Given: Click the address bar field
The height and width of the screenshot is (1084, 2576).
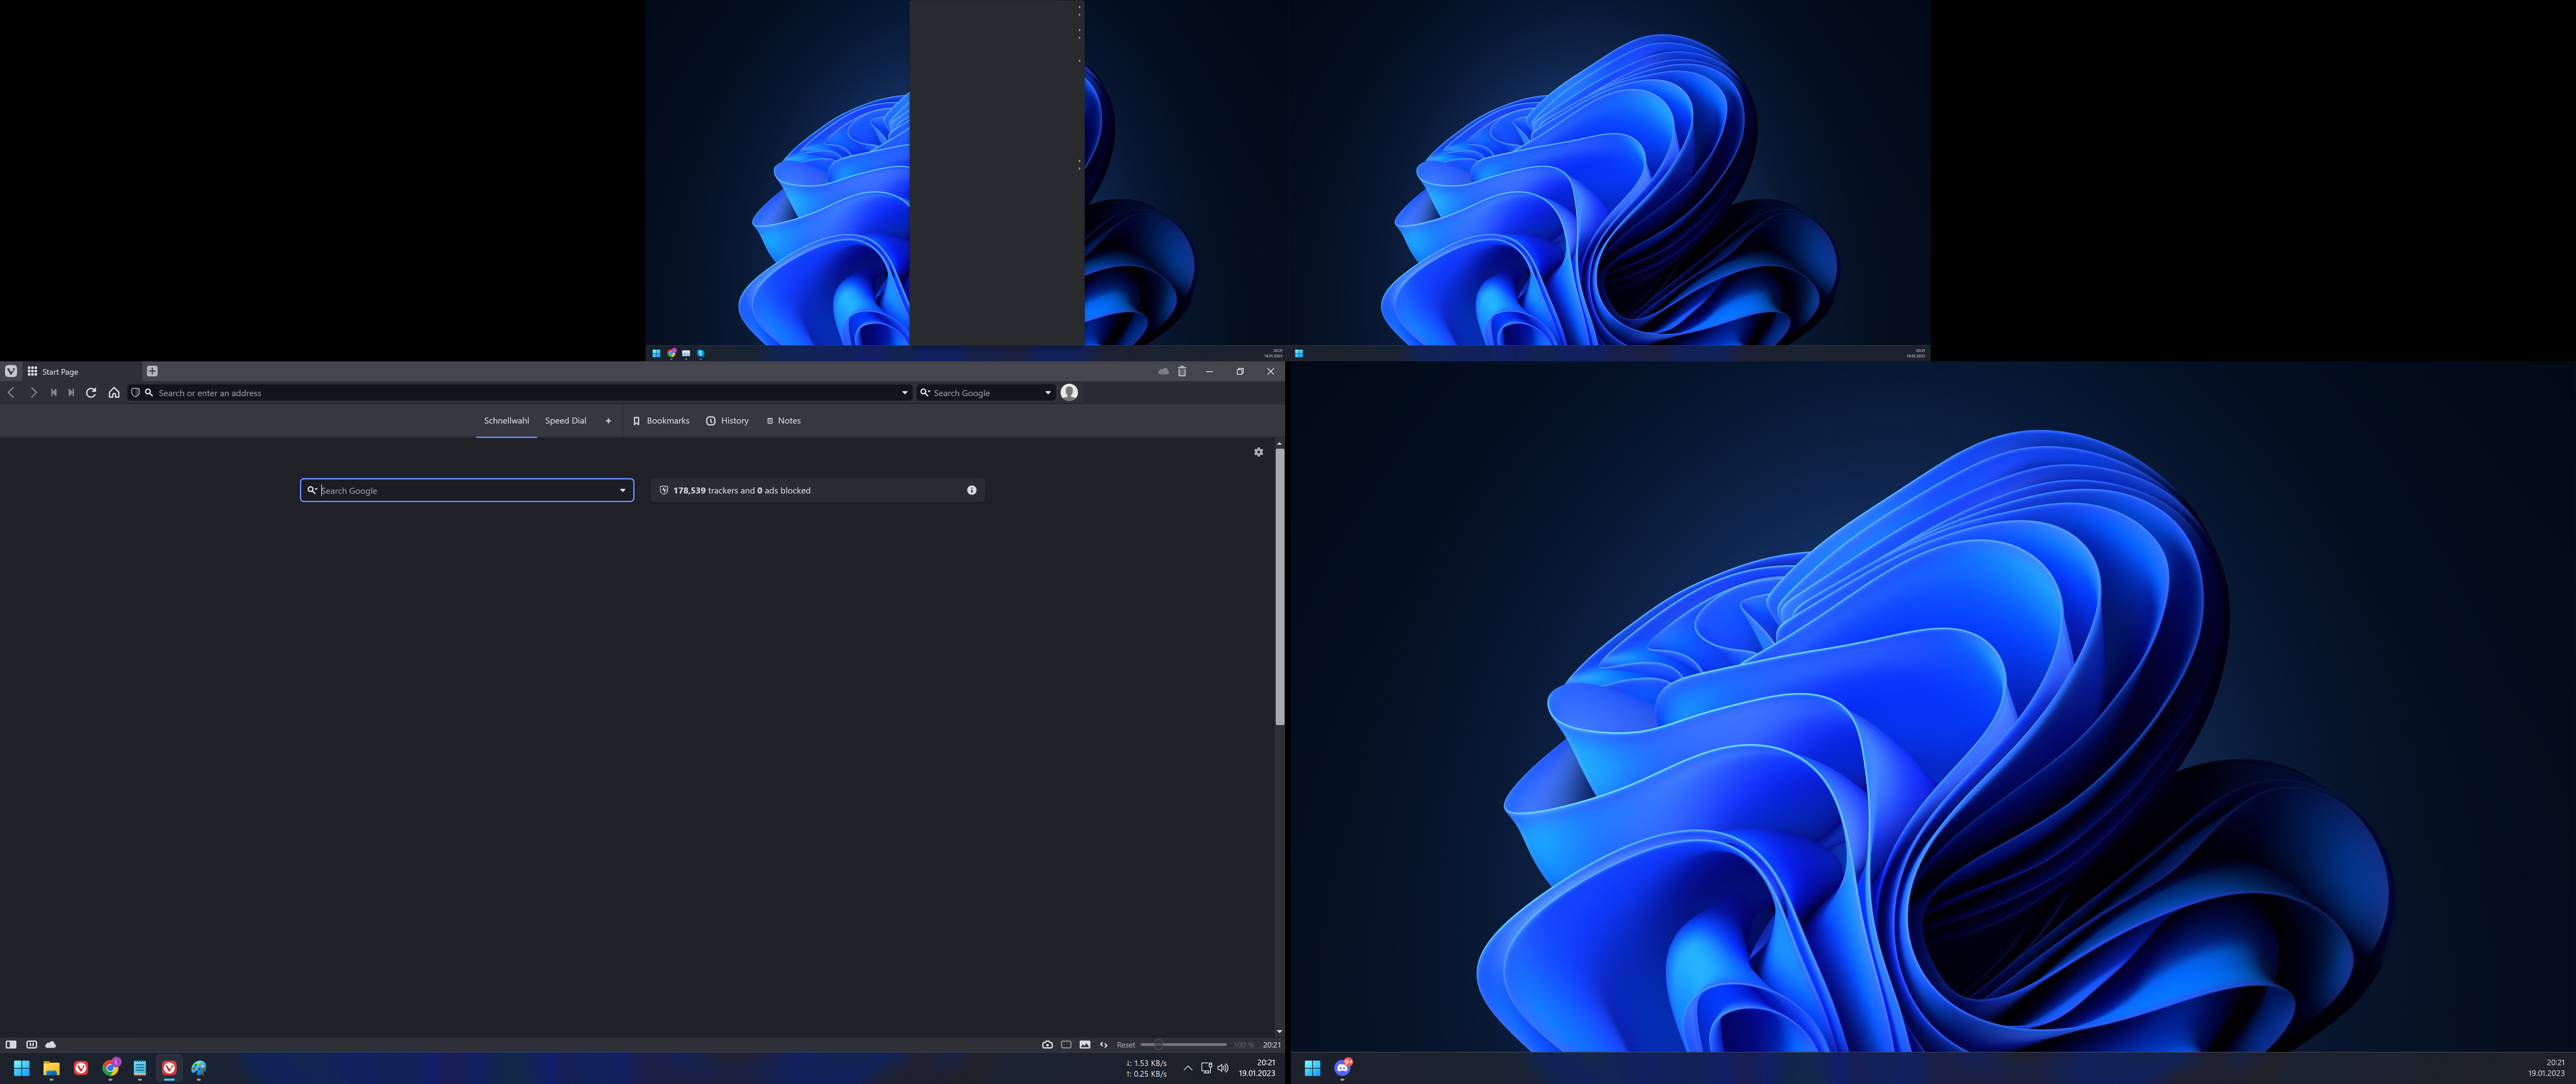Looking at the screenshot, I should [x=520, y=393].
